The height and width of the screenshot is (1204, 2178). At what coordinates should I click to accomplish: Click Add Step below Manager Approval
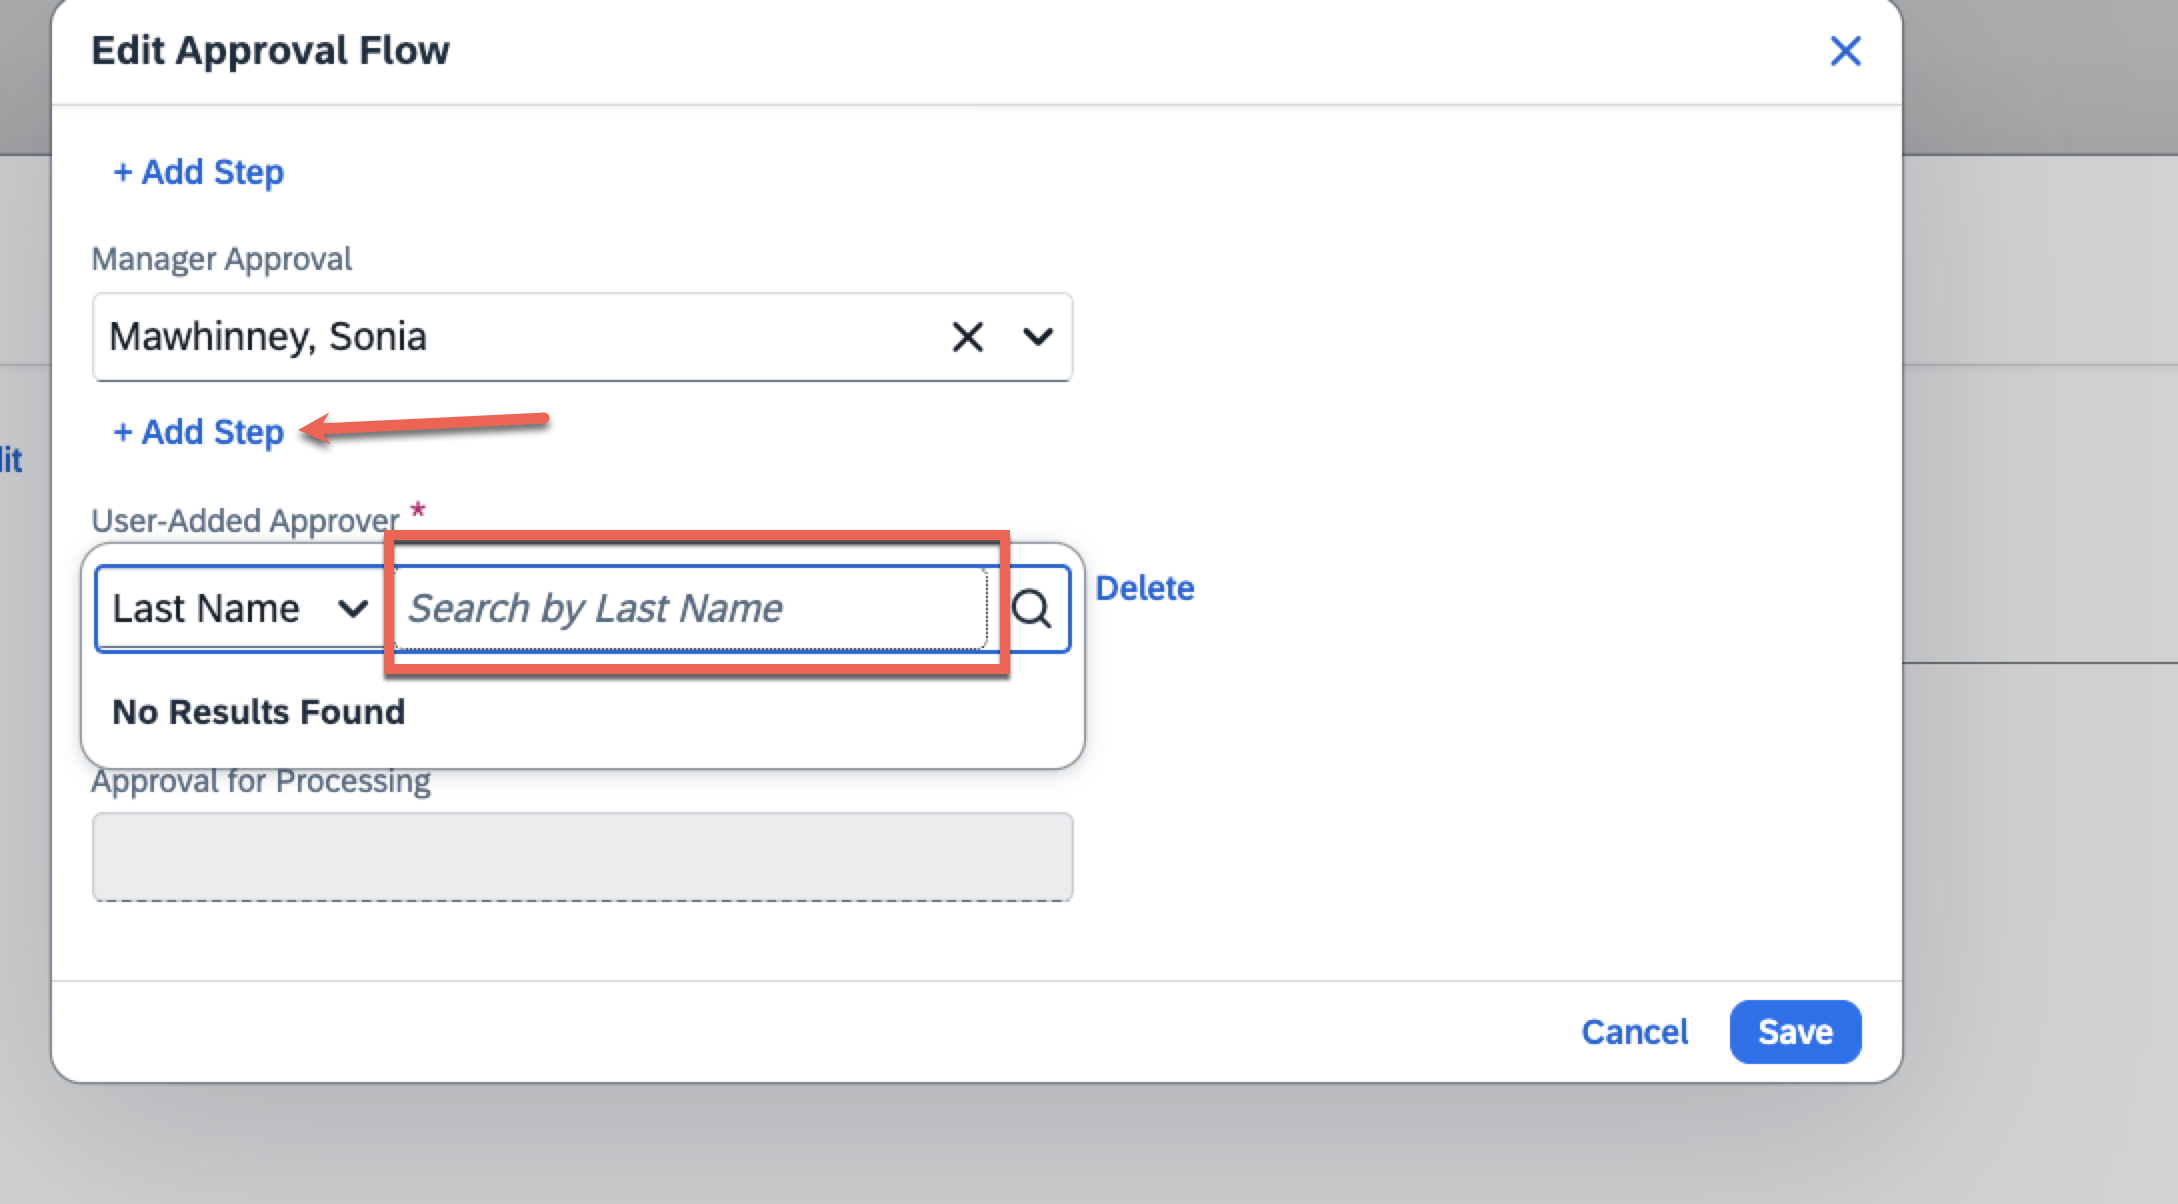click(x=199, y=432)
